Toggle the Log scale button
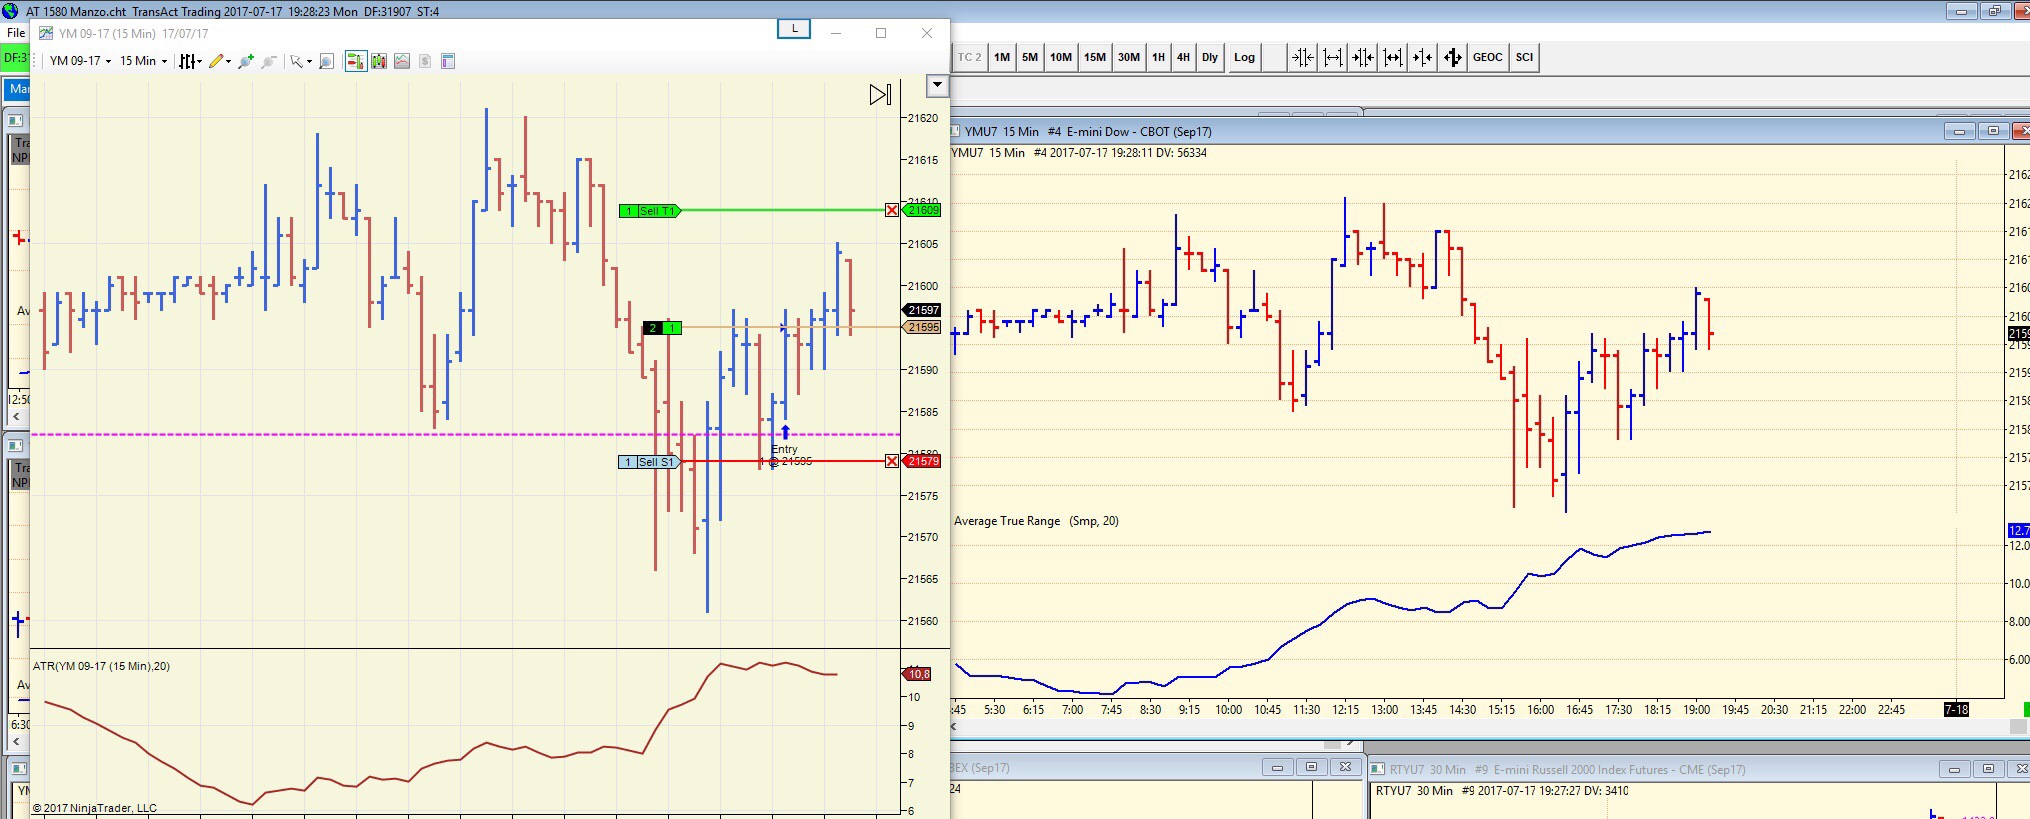Viewport: 2030px width, 819px height. coord(1244,57)
